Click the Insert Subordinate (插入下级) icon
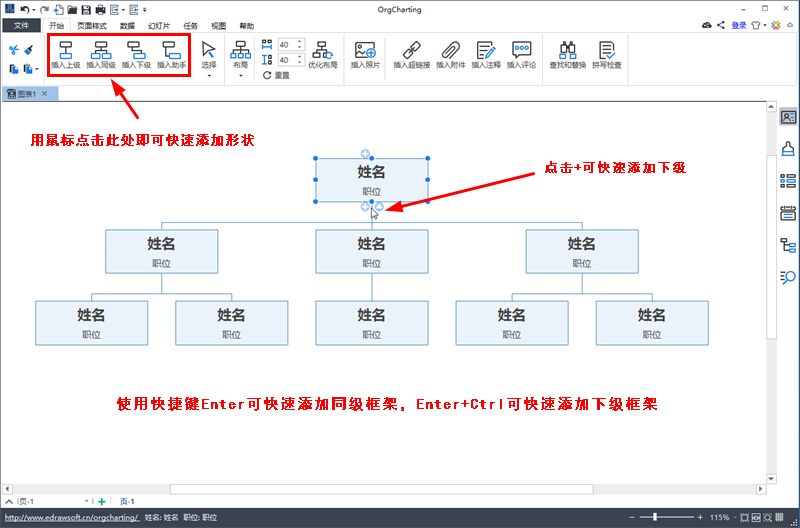The image size is (800, 528). pos(136,55)
